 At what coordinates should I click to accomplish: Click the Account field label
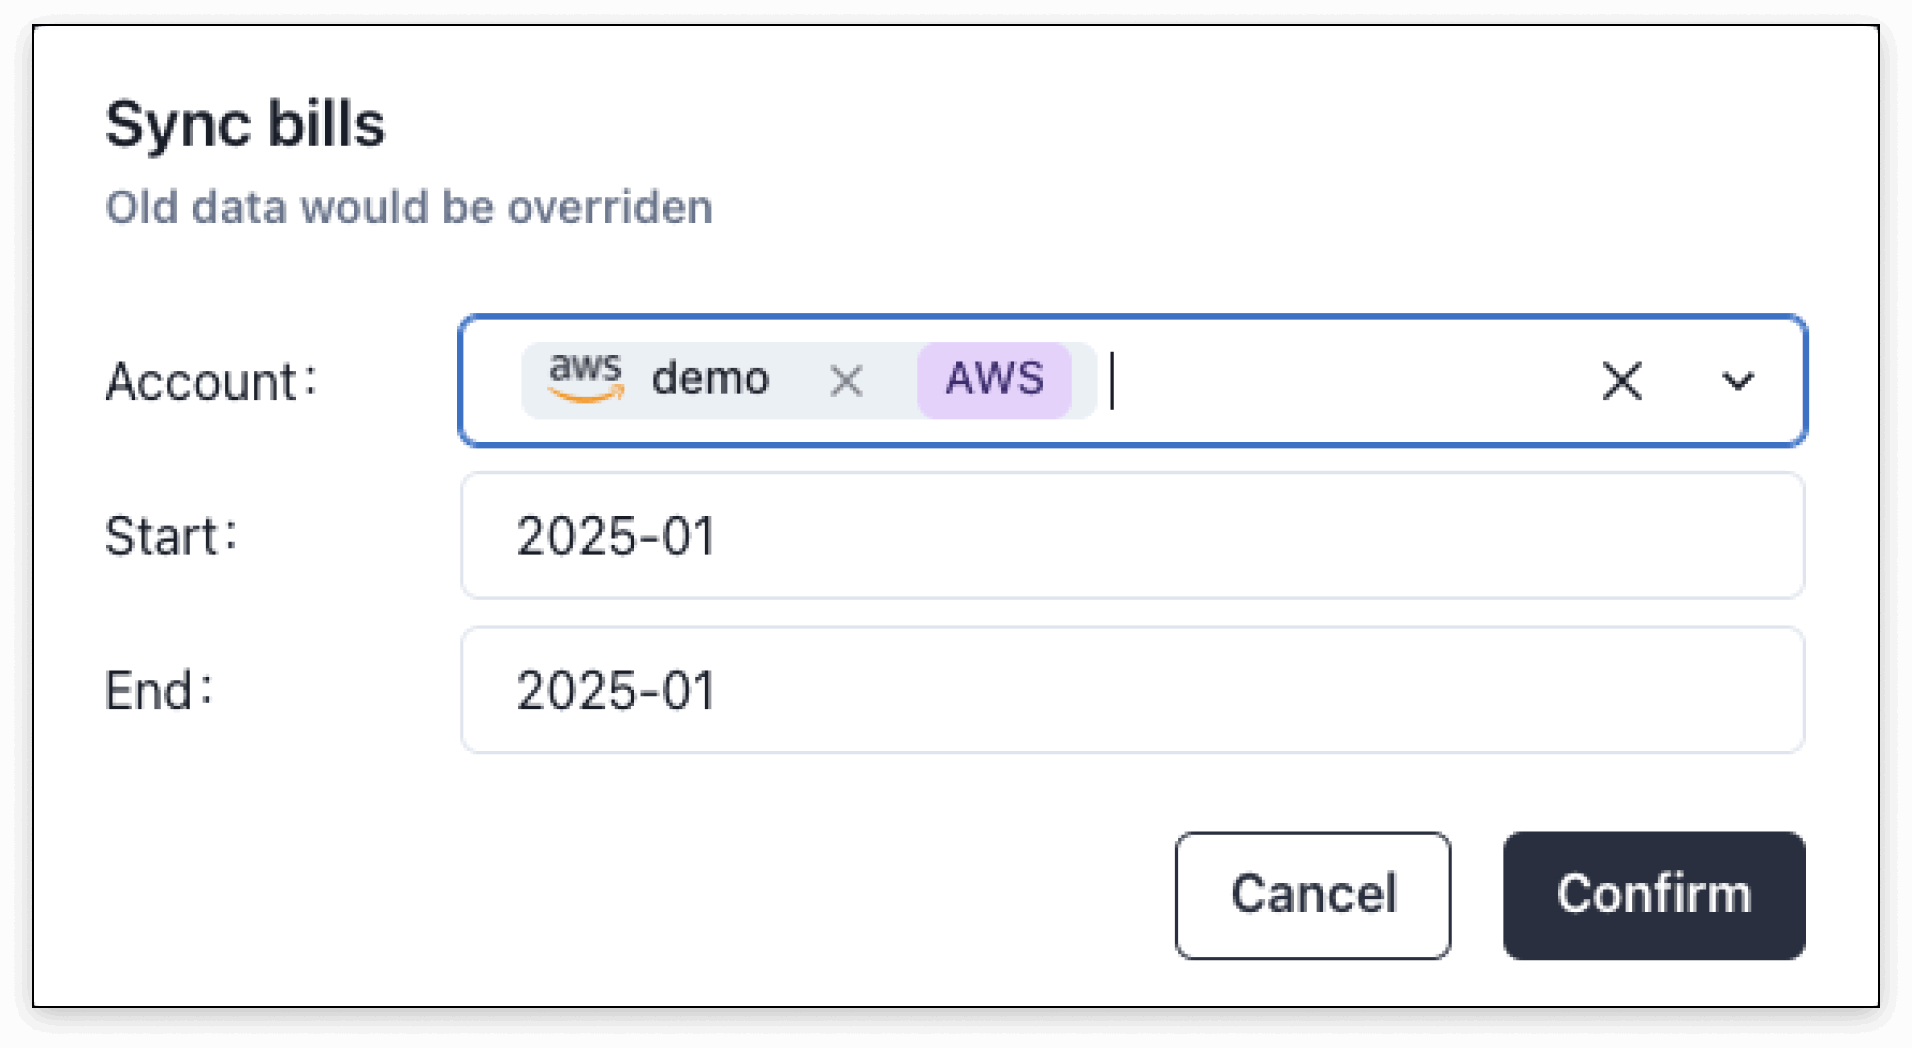pos(211,381)
